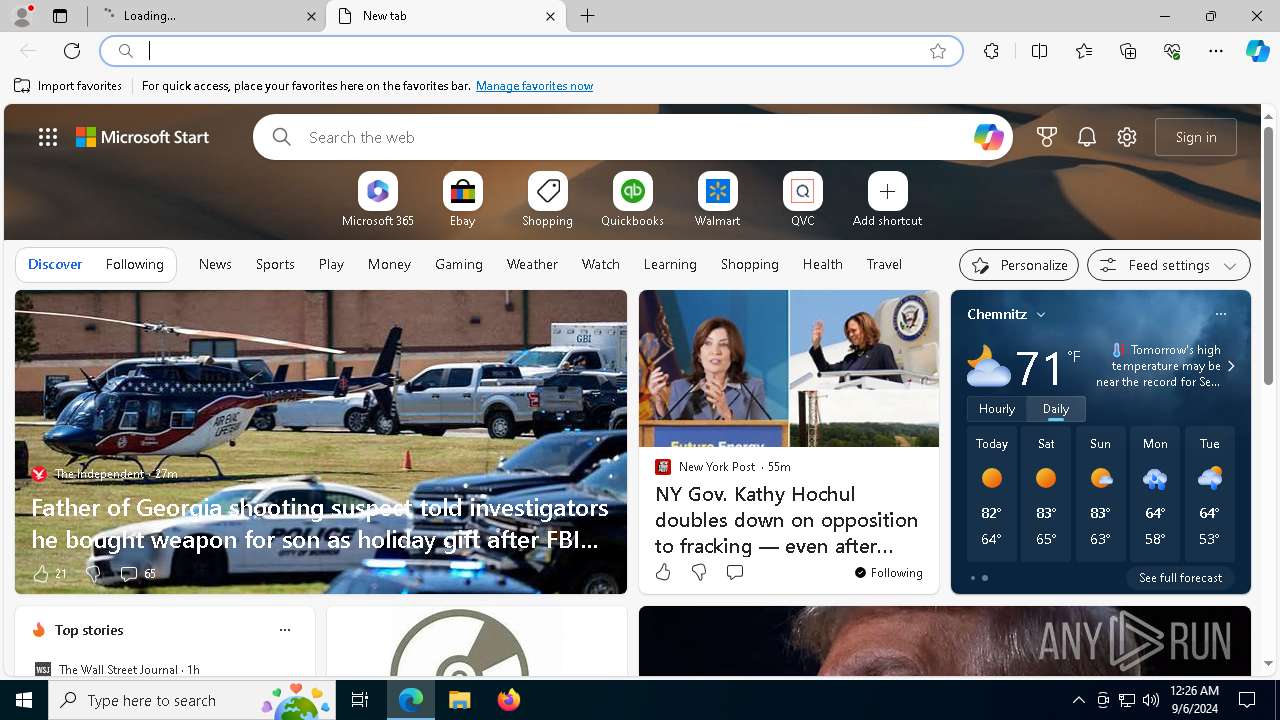Launch Firefox from the taskbar

click(x=509, y=700)
